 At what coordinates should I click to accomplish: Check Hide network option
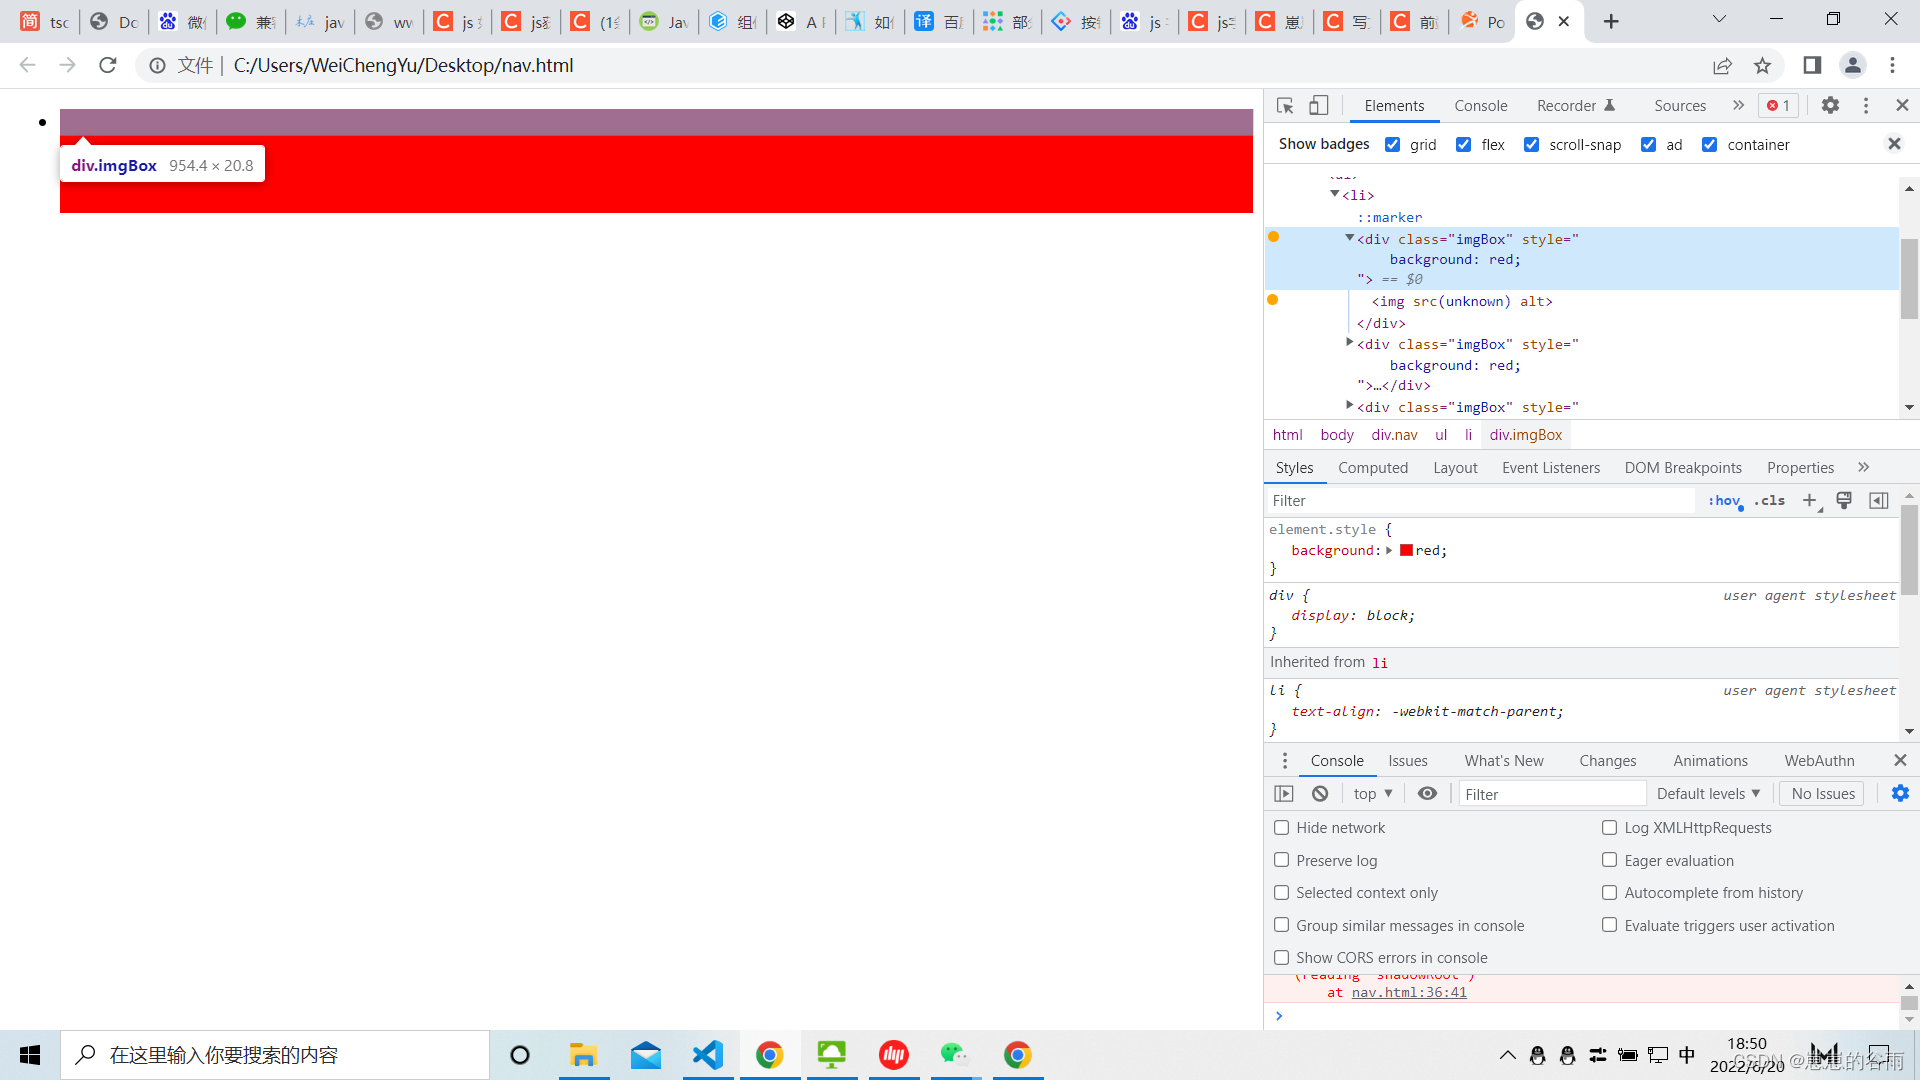click(1281, 827)
